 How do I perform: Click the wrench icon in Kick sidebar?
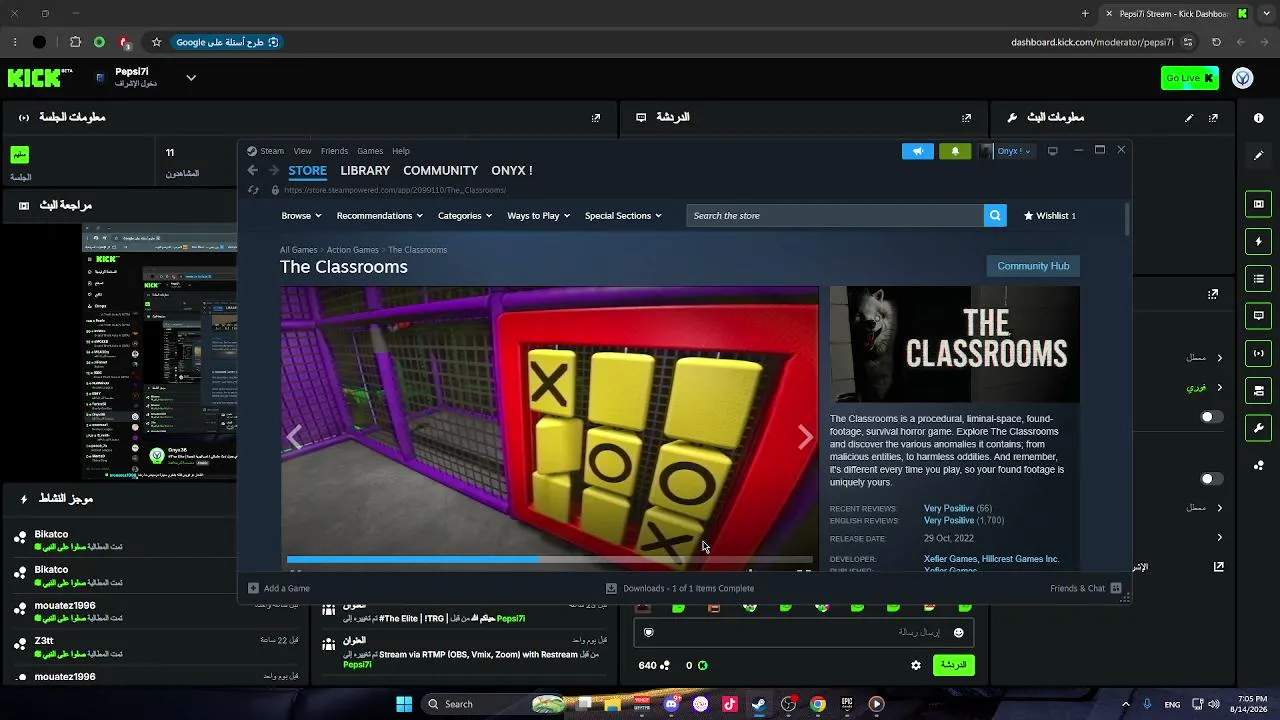pyautogui.click(x=1258, y=428)
